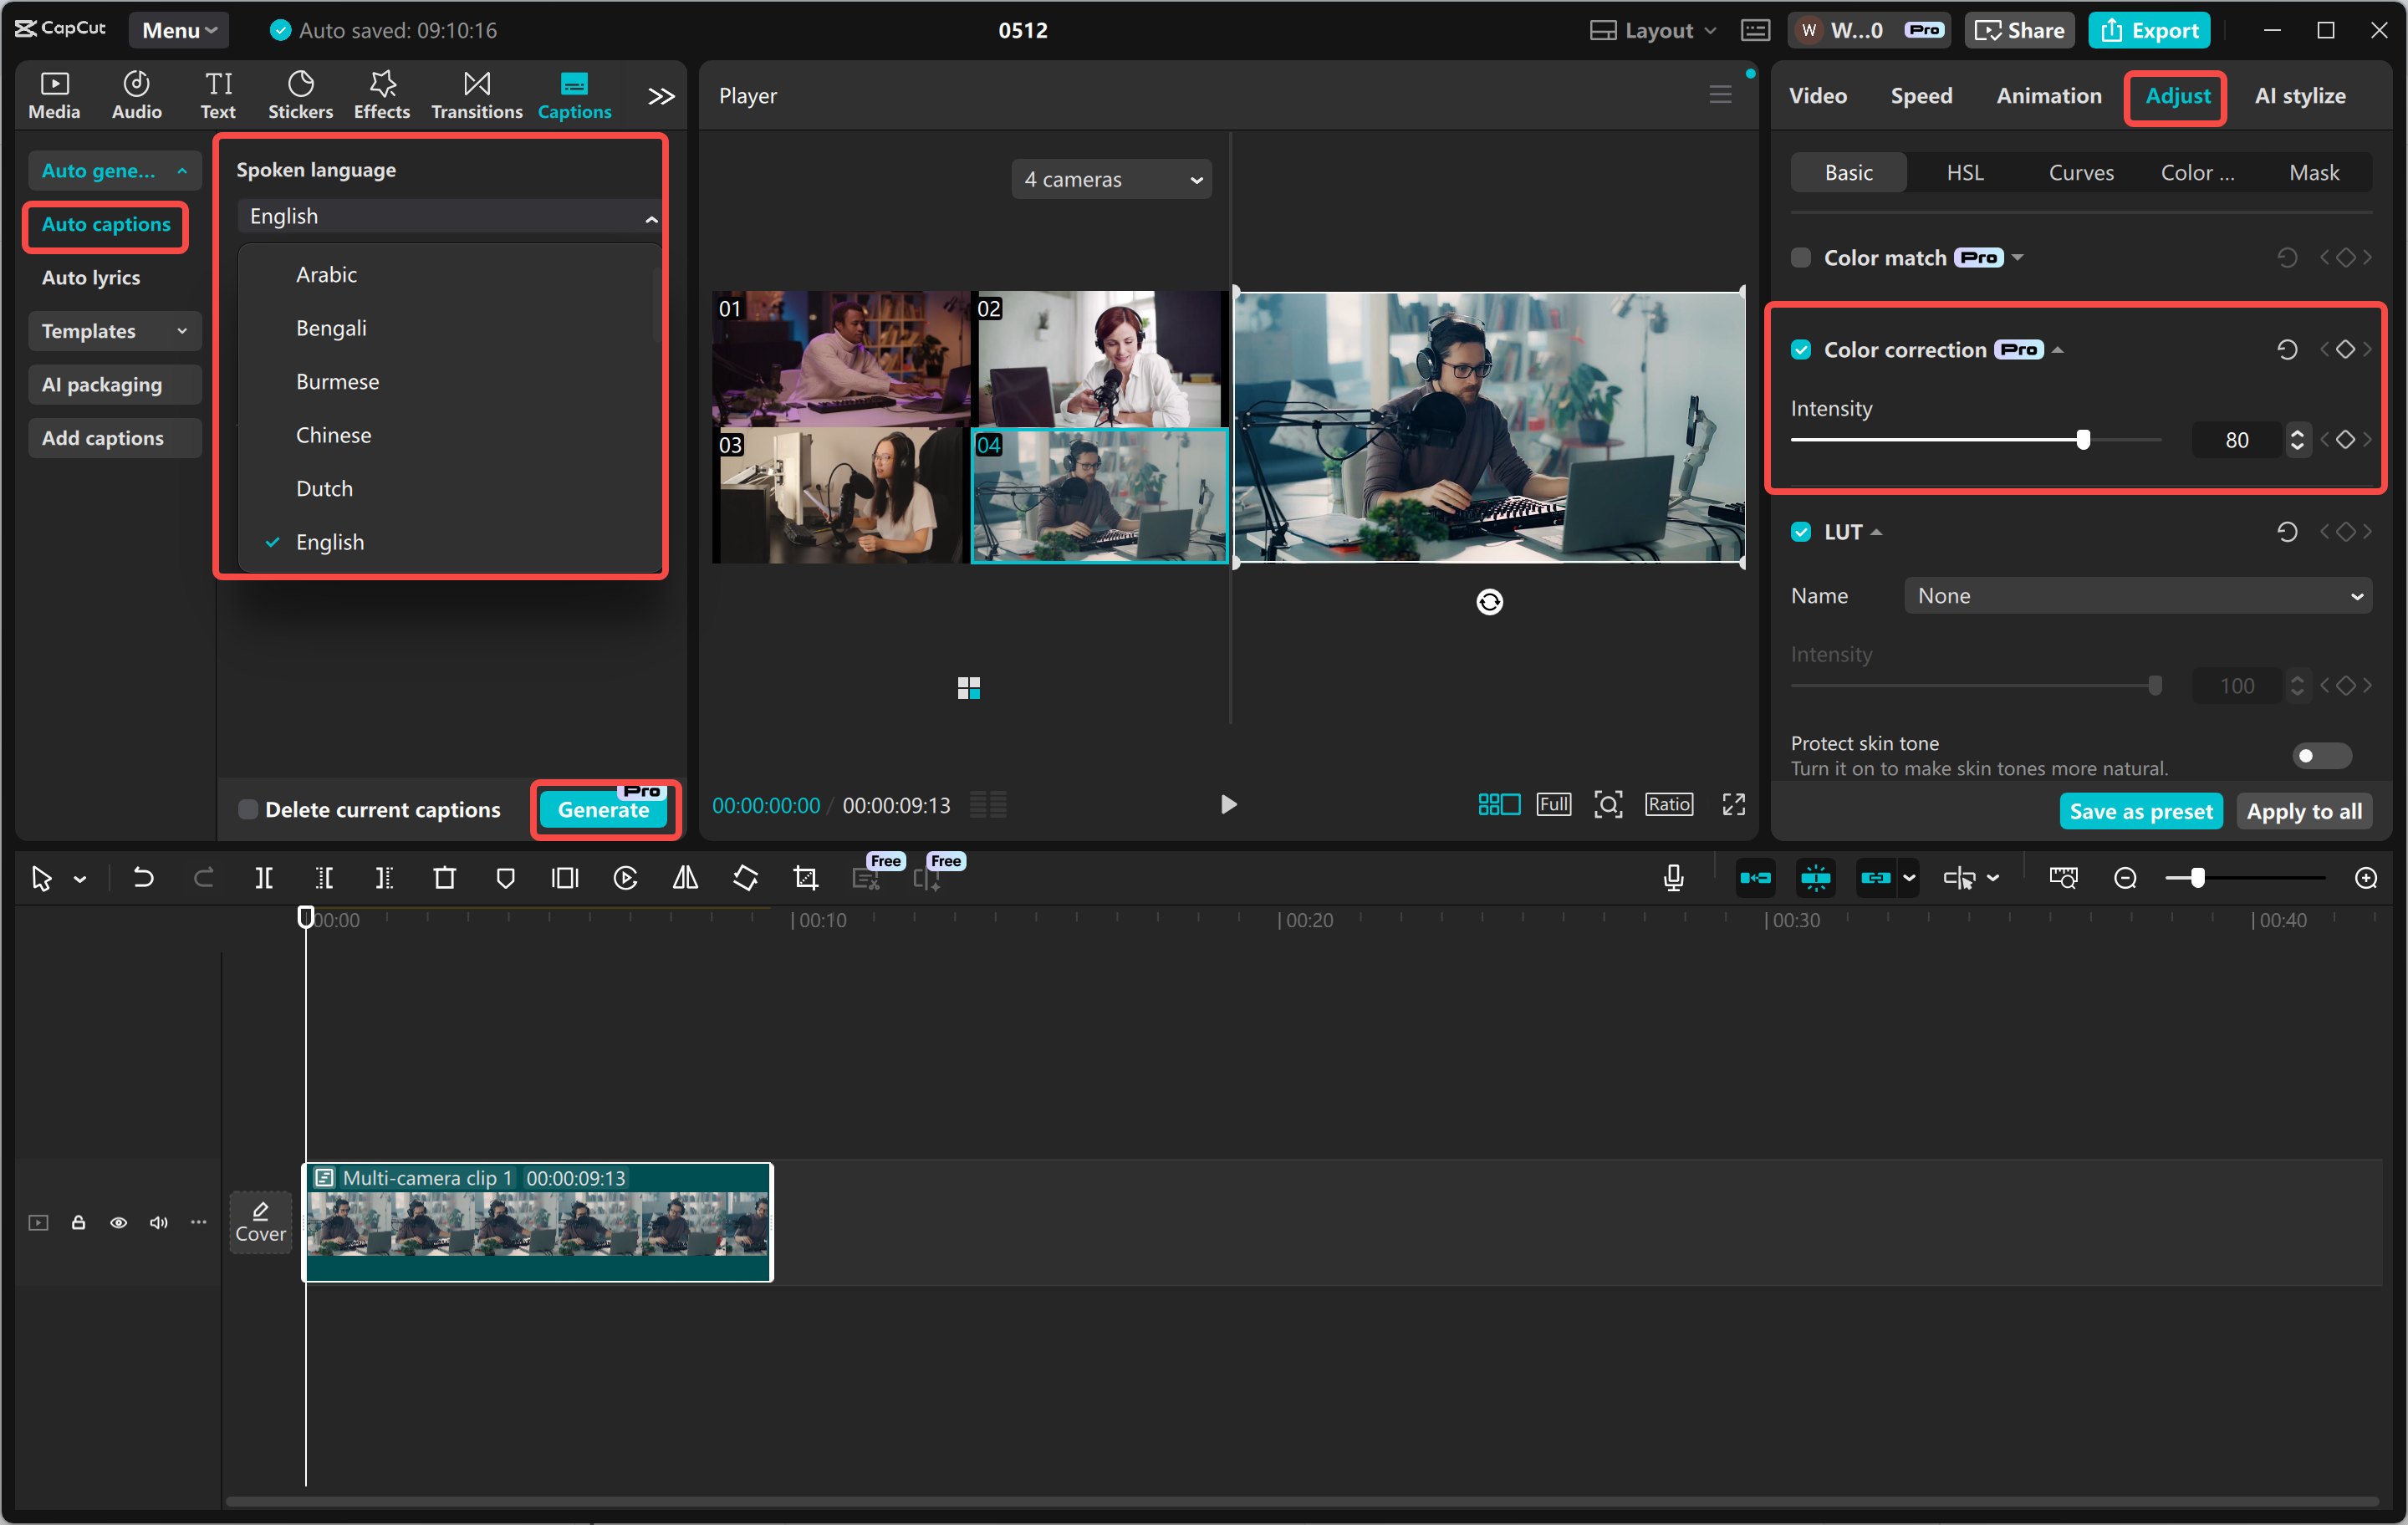Switch to the Transitions panel
The image size is (2408, 1525).
pyautogui.click(x=476, y=93)
